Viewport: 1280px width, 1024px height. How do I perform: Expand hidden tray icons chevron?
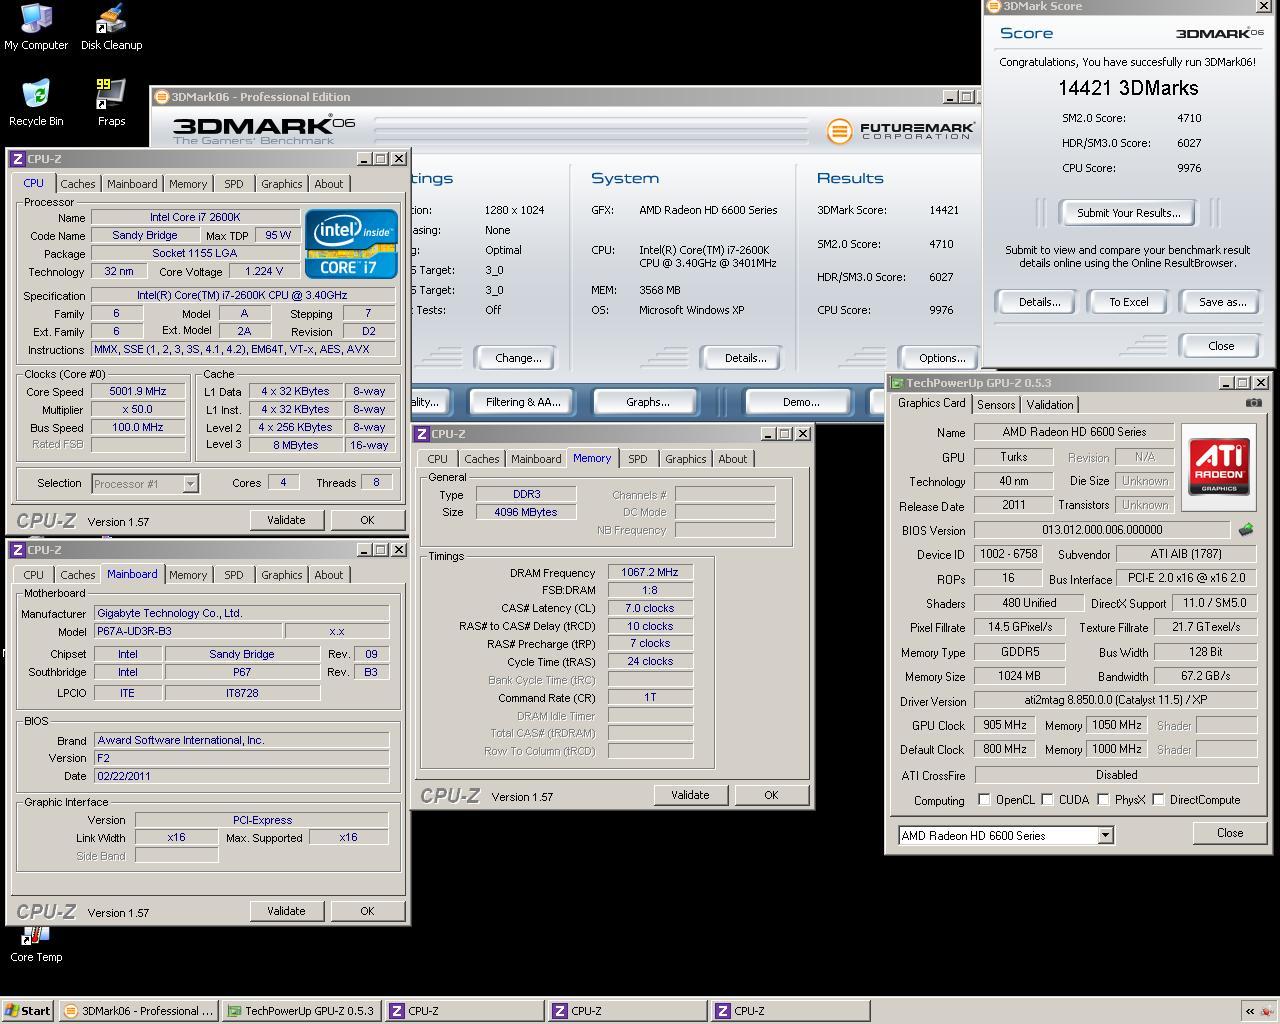coord(1249,1011)
